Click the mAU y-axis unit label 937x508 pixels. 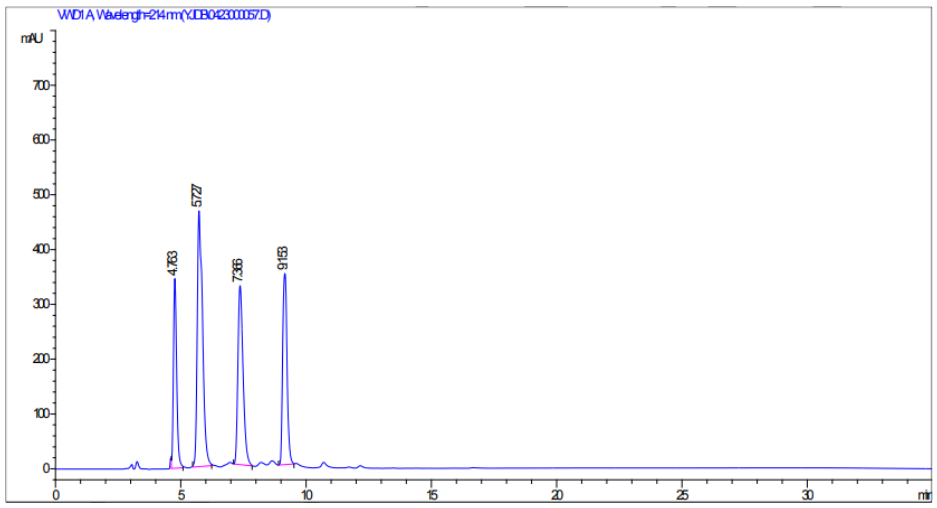click(32, 38)
